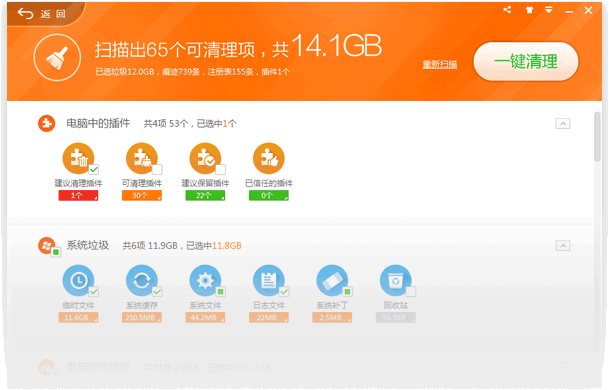Click the 系统垃圾 section icon

point(46,245)
